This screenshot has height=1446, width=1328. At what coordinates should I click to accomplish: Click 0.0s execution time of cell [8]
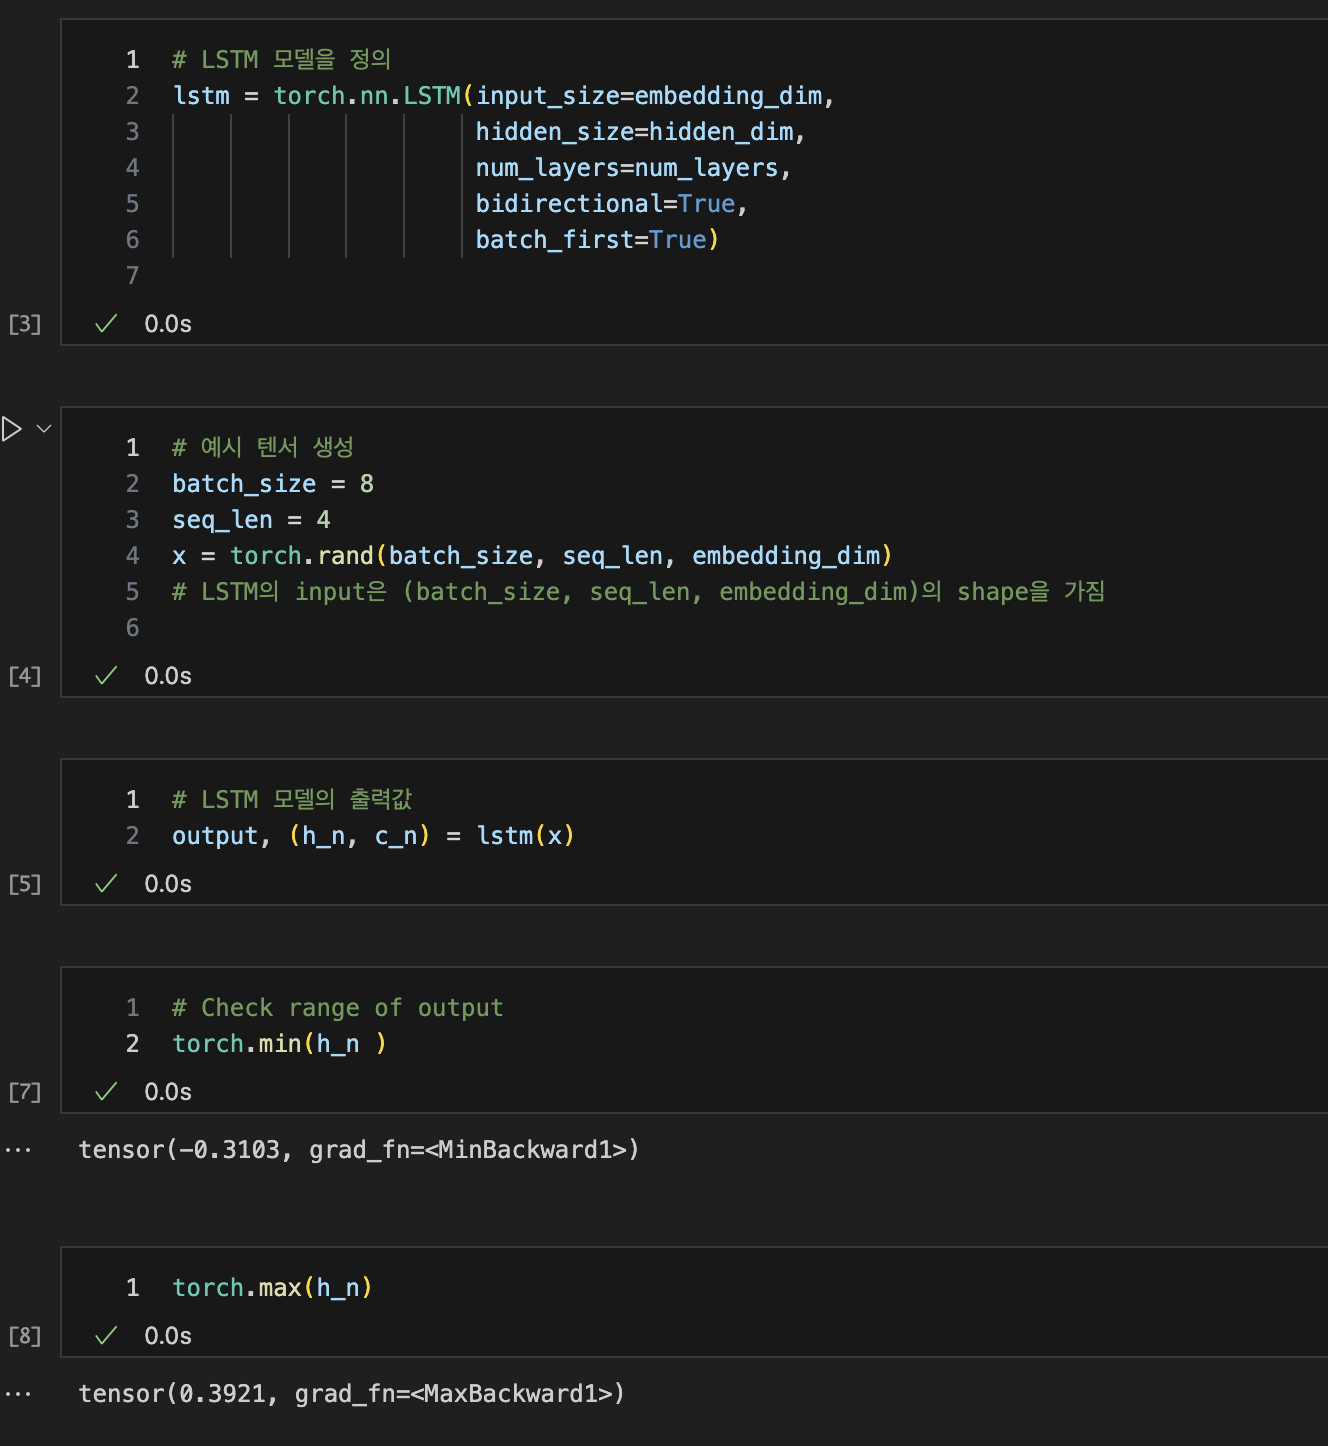point(168,1336)
